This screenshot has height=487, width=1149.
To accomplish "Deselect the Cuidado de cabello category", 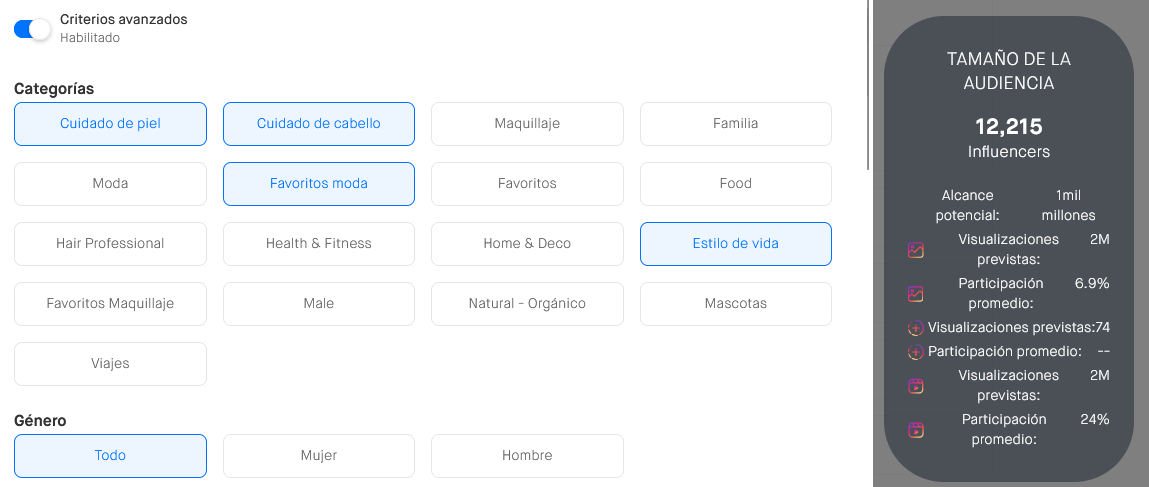I will click(319, 124).
